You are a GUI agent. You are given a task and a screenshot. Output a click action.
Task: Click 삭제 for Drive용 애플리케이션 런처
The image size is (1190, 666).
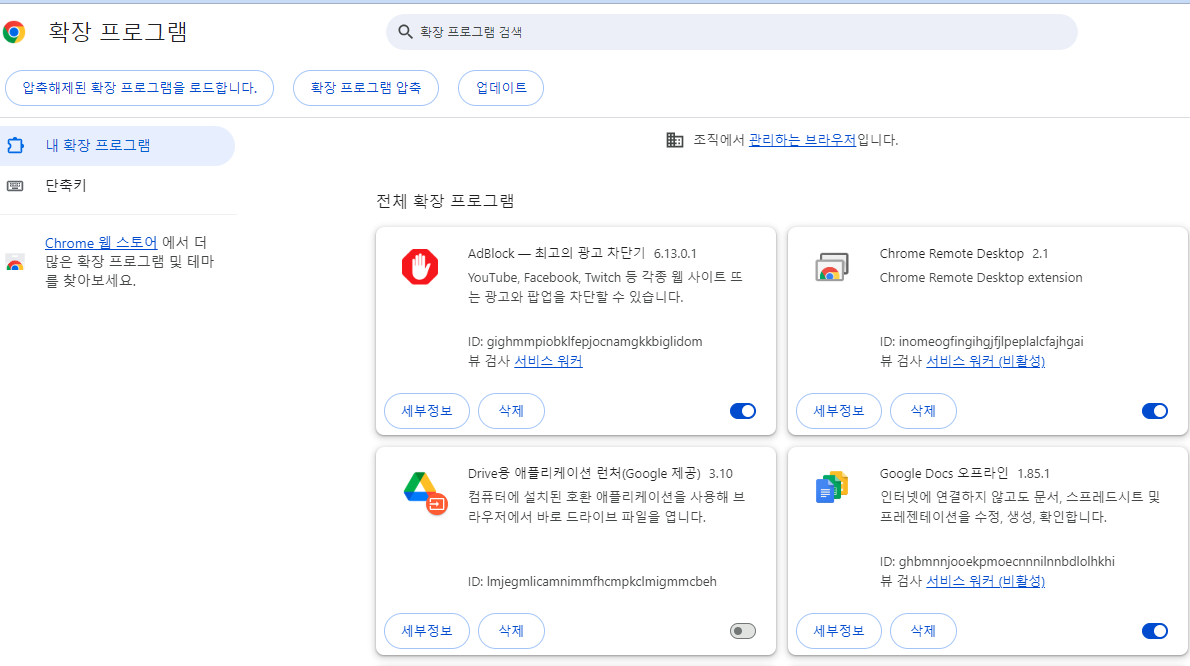(512, 631)
